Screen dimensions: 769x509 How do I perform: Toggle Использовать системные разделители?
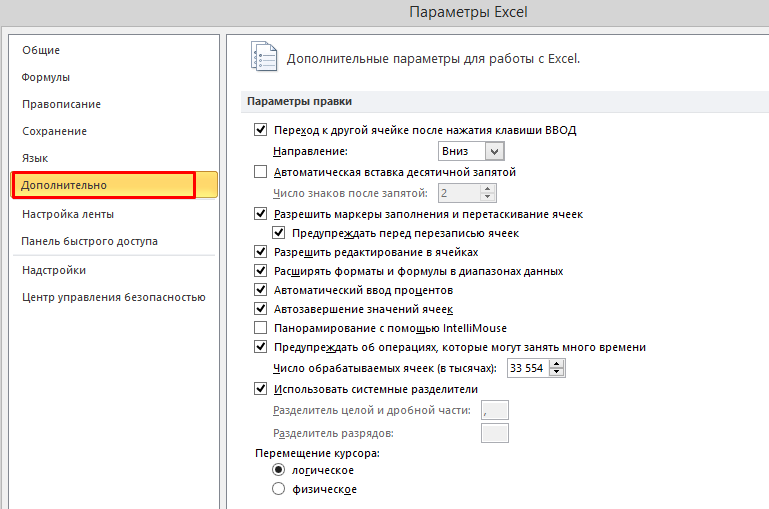260,389
